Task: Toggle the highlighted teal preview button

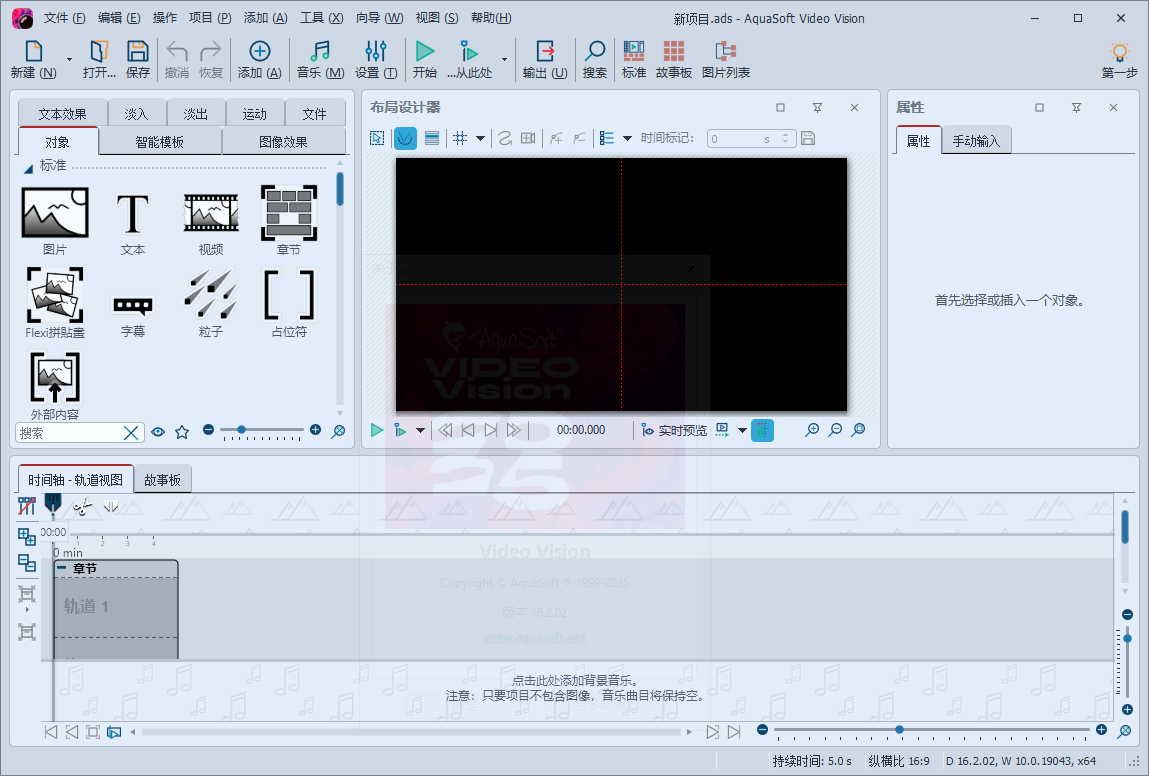Action: click(762, 430)
